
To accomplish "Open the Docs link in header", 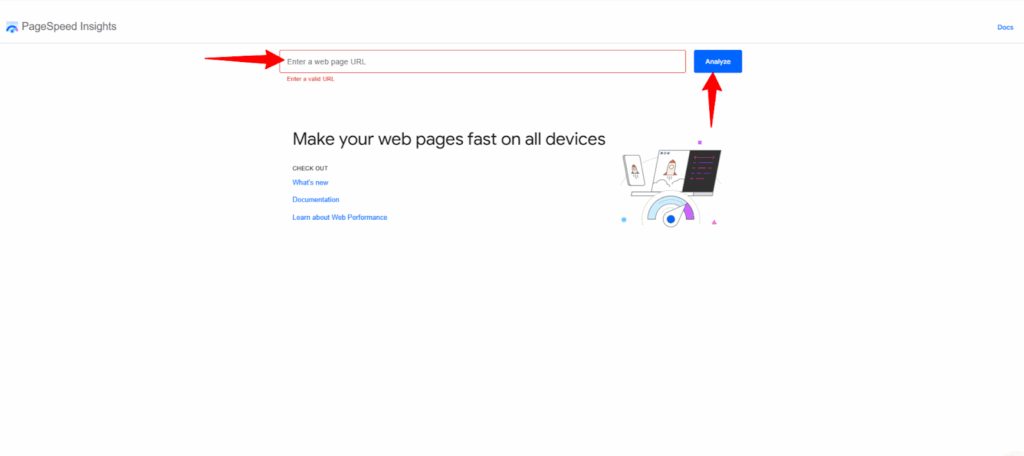I will pos(1005,27).
